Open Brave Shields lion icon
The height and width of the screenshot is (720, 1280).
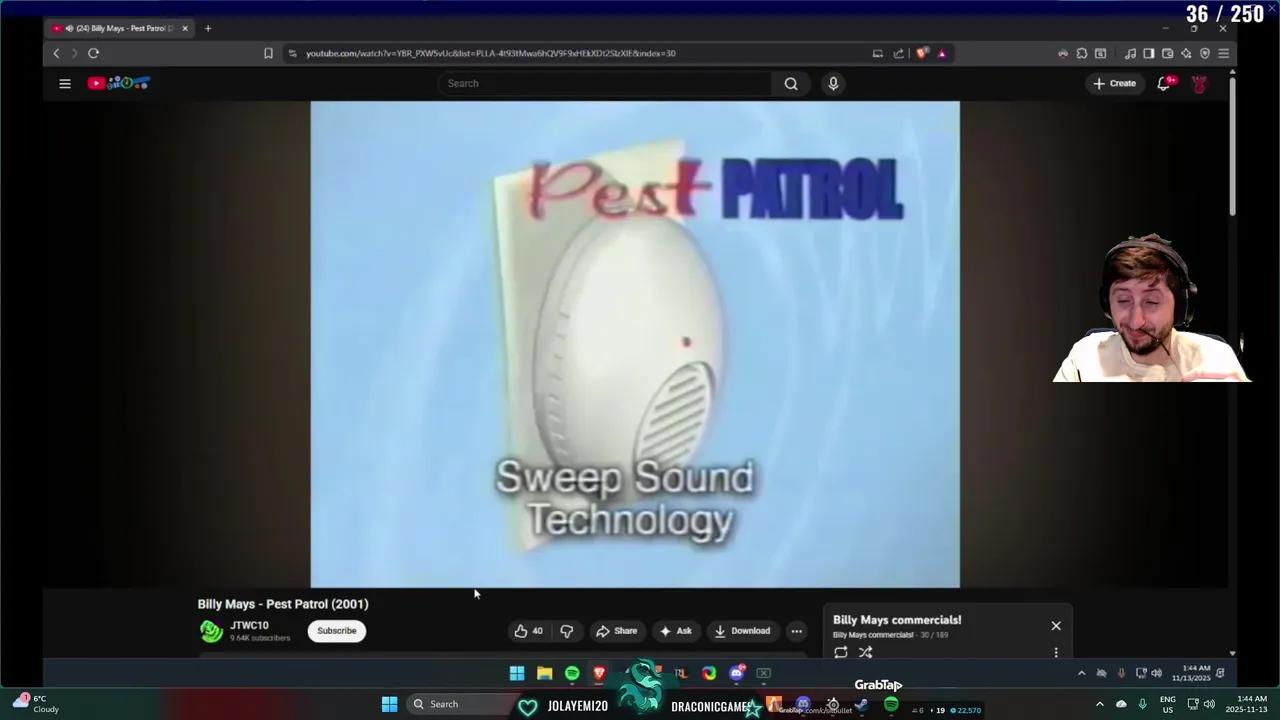(x=922, y=54)
